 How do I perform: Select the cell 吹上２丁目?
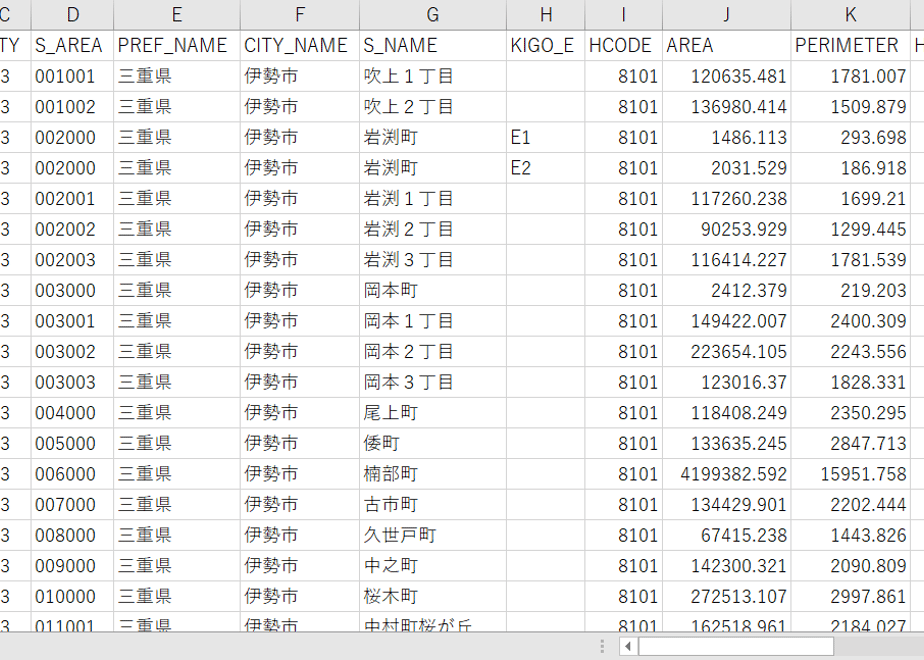click(433, 107)
